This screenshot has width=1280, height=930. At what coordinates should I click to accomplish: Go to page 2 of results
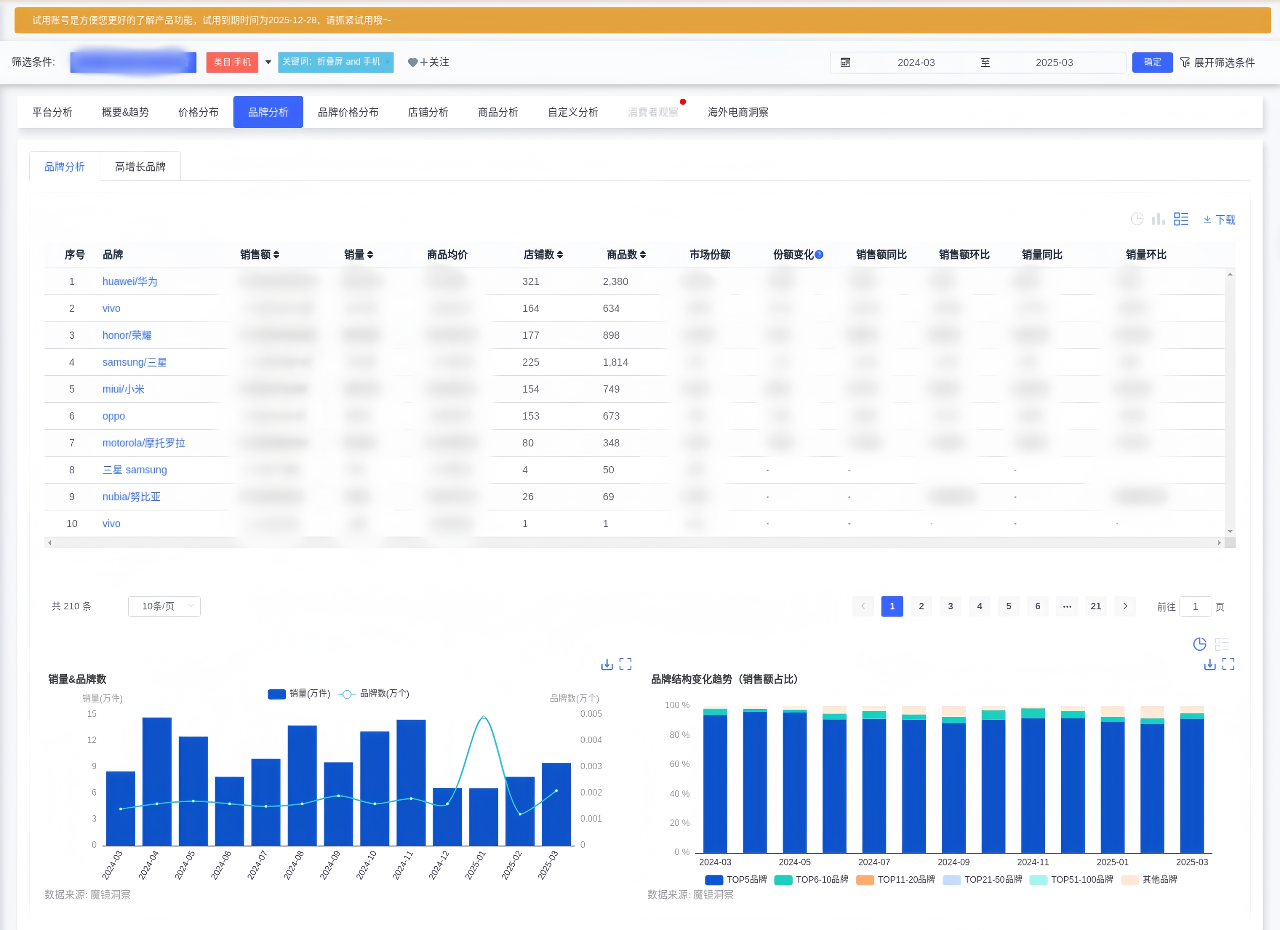tap(921, 606)
